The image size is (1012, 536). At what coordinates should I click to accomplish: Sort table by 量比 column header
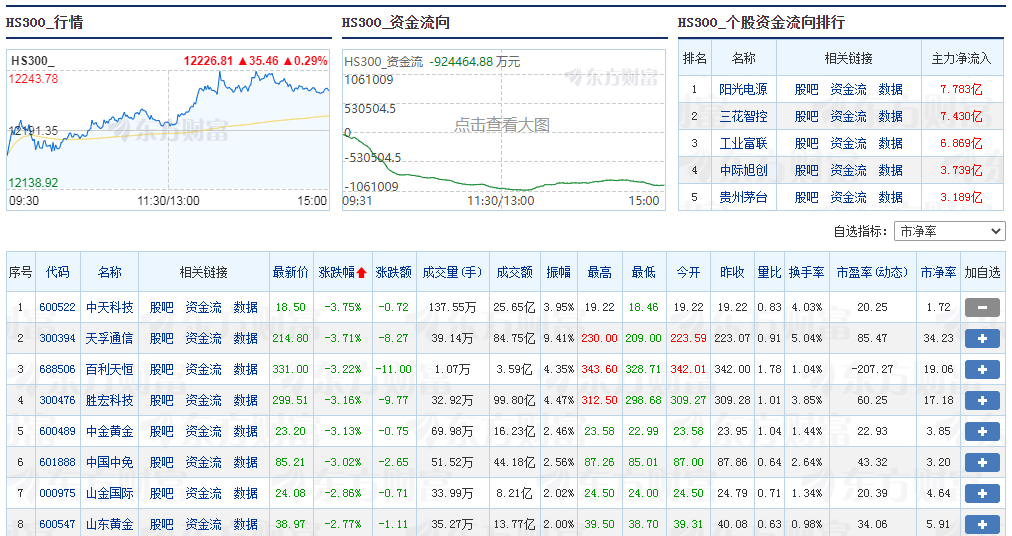[769, 273]
